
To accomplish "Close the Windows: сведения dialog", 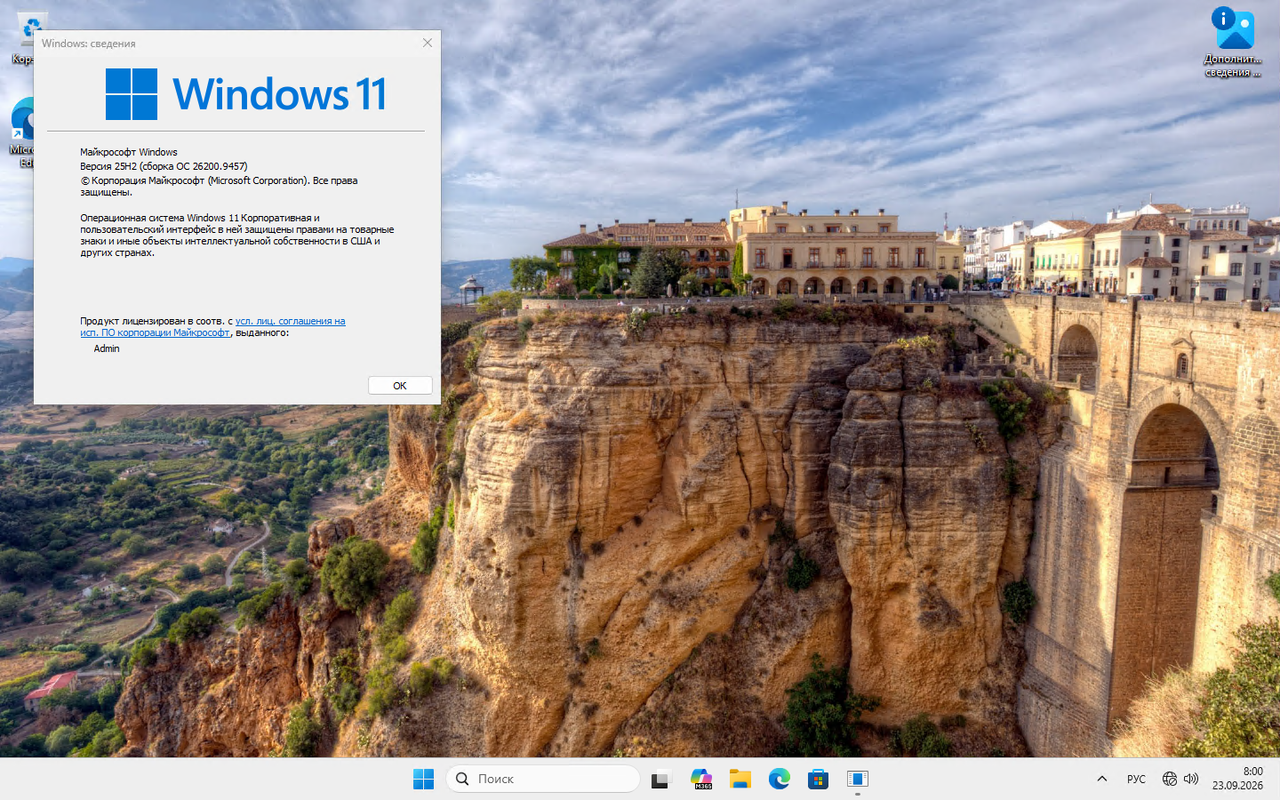I will pyautogui.click(x=427, y=43).
